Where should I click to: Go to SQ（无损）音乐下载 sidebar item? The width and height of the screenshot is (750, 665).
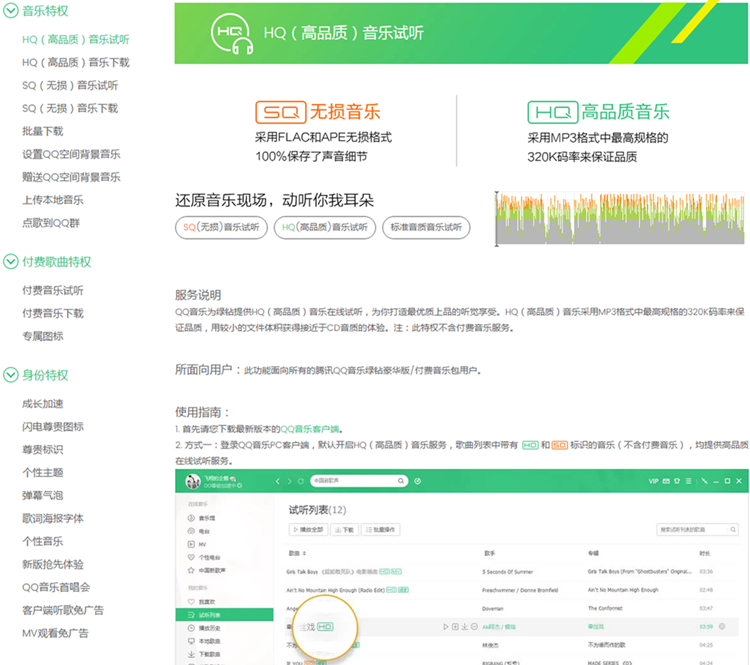(70, 108)
